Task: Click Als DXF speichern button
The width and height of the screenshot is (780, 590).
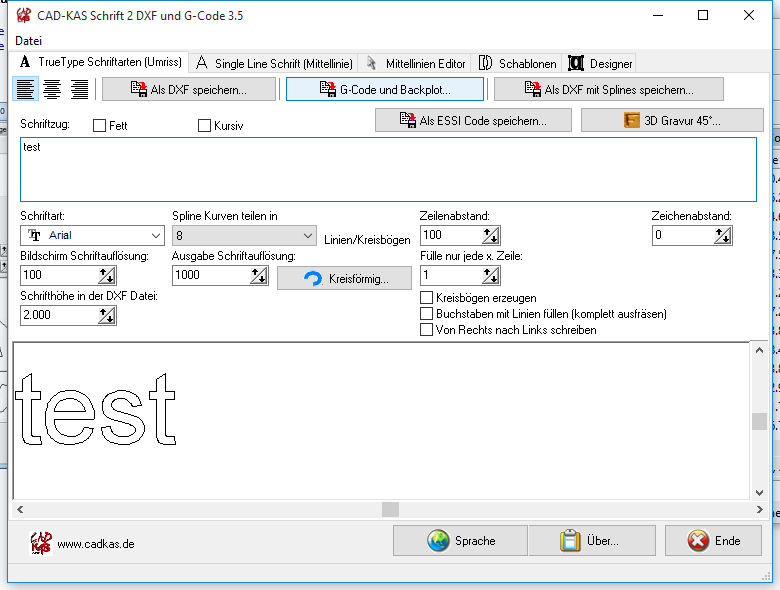Action: [189, 90]
